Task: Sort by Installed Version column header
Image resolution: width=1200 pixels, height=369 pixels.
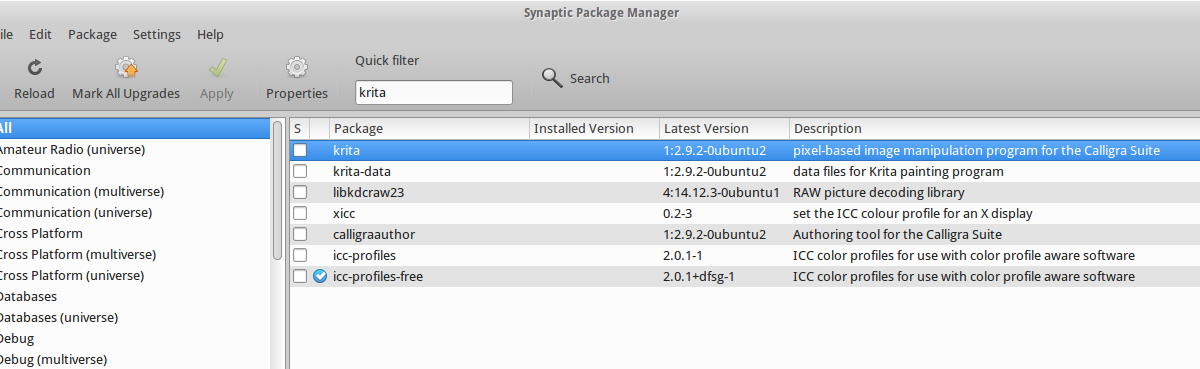Action: pos(594,128)
